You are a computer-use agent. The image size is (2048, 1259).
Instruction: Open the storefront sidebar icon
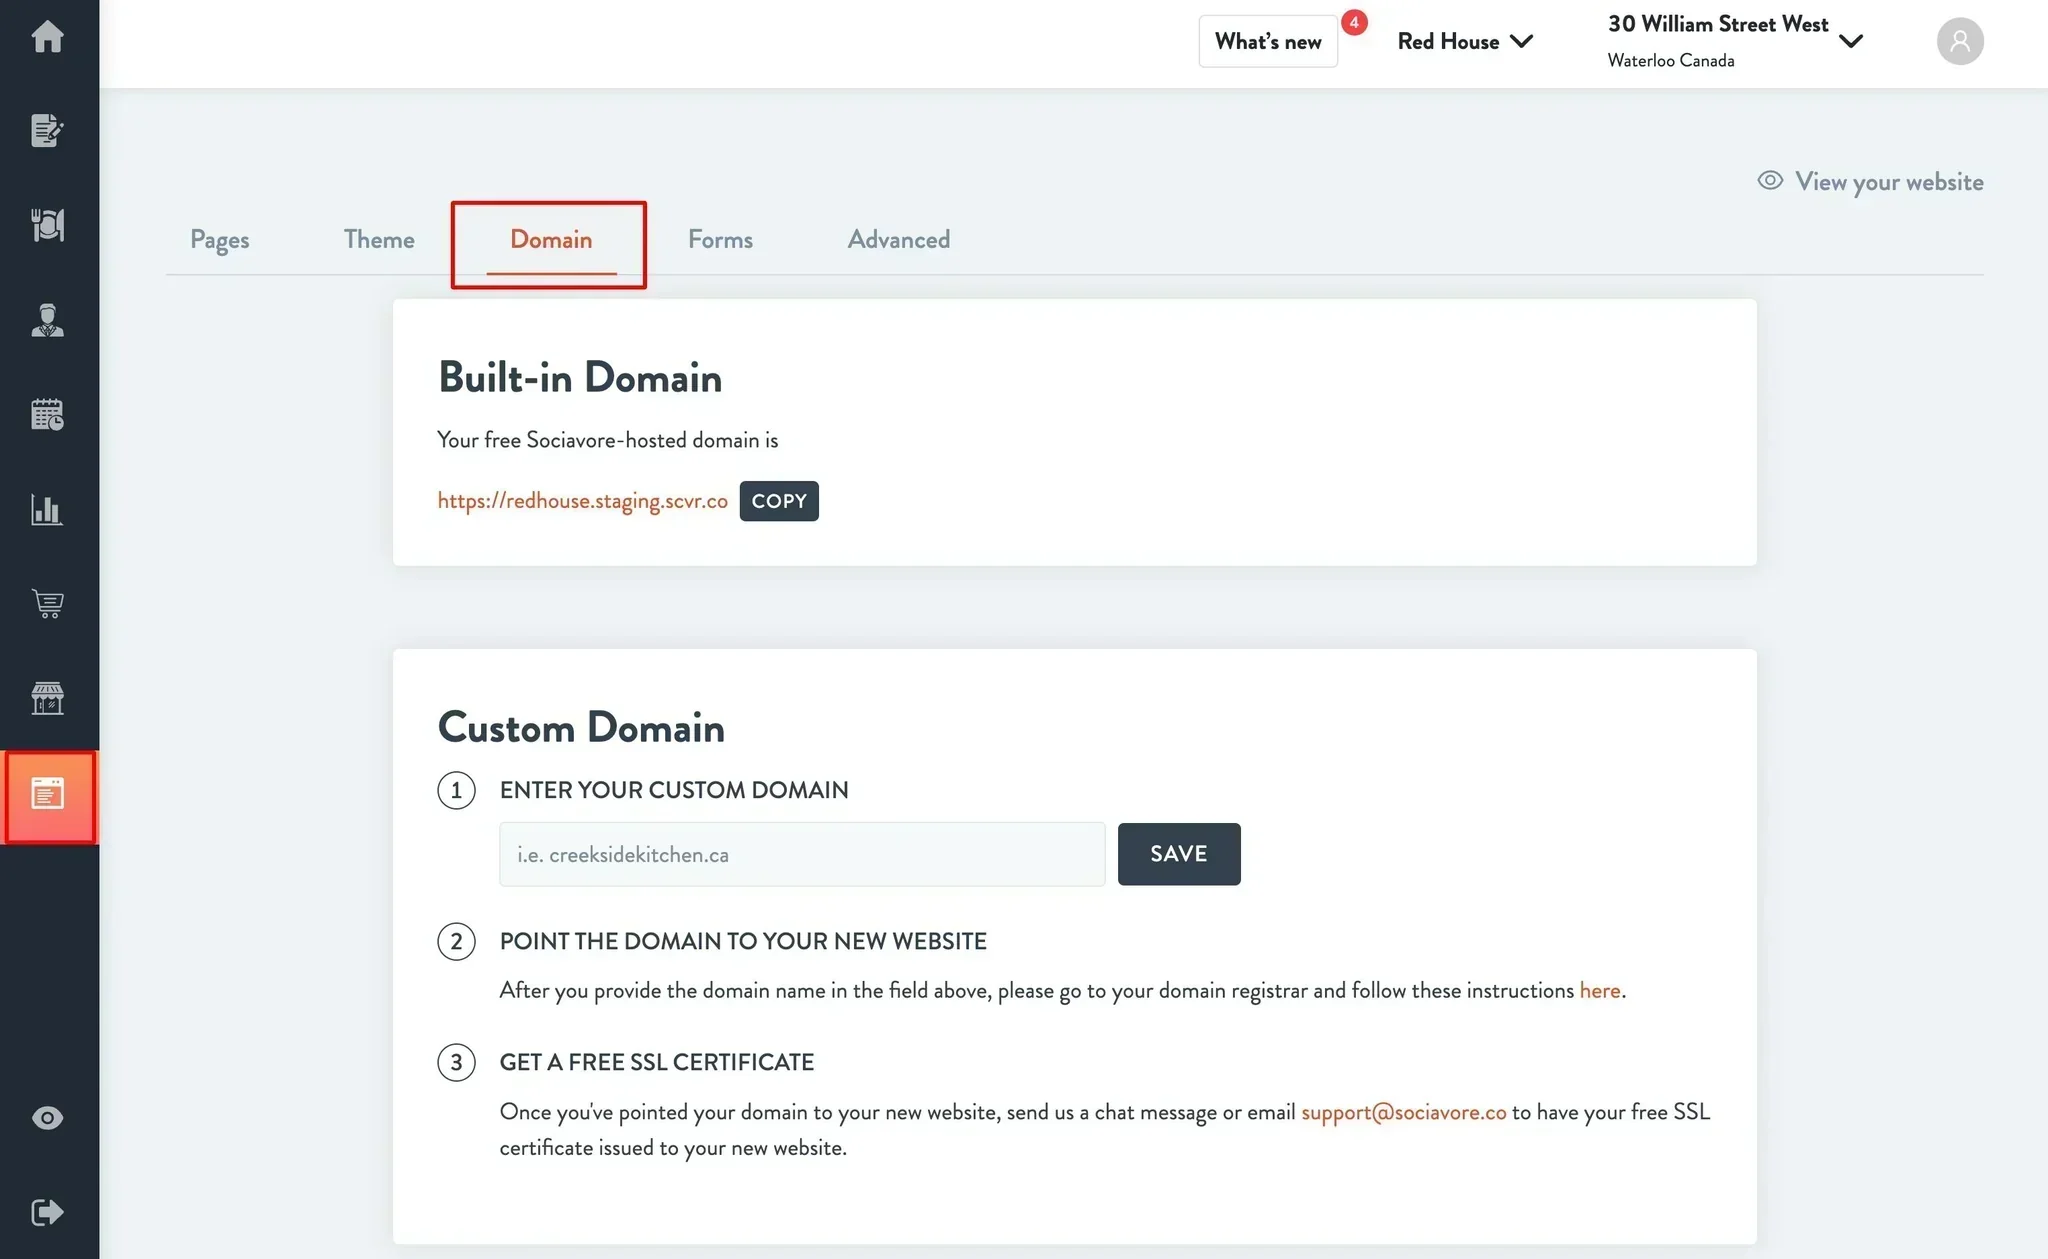click(48, 698)
